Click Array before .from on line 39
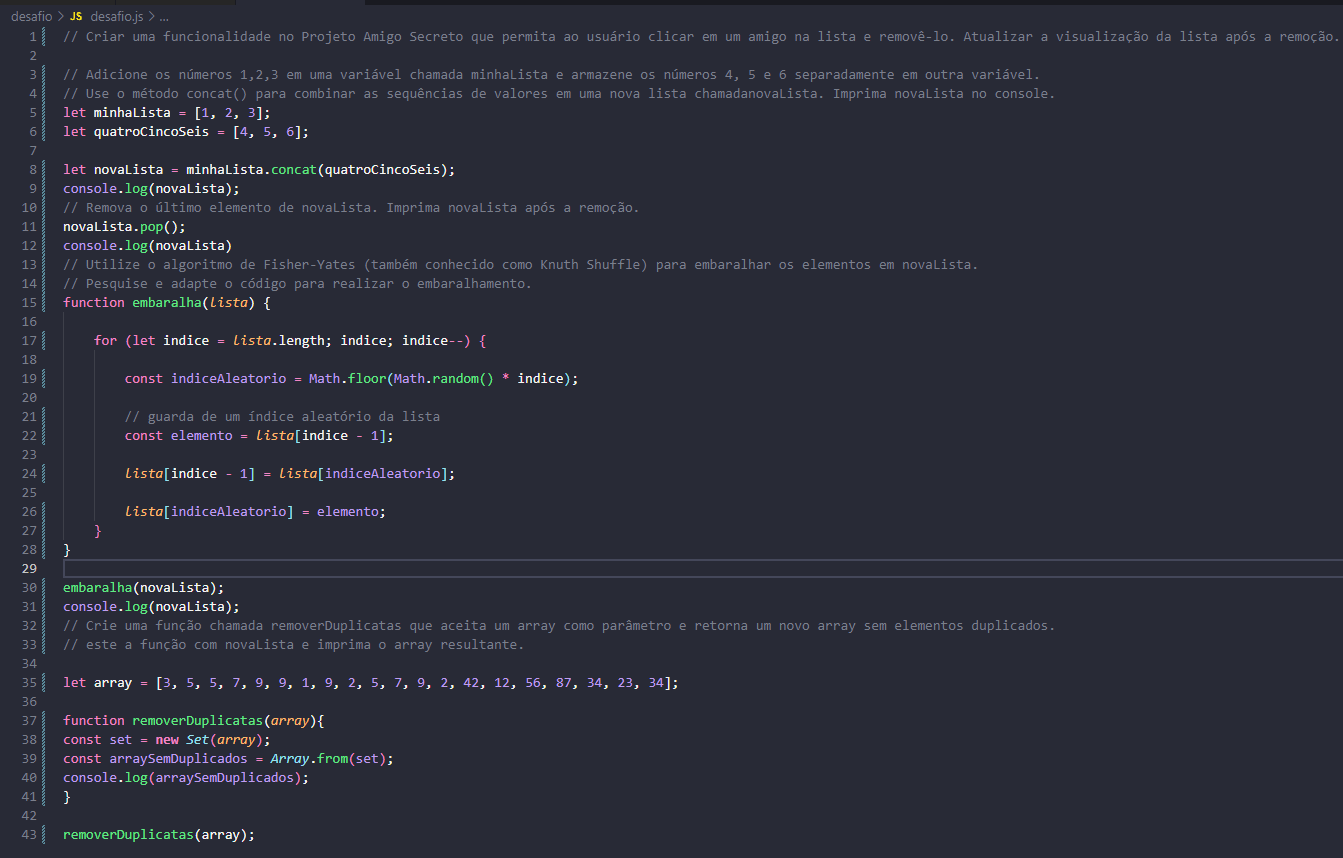 290,758
